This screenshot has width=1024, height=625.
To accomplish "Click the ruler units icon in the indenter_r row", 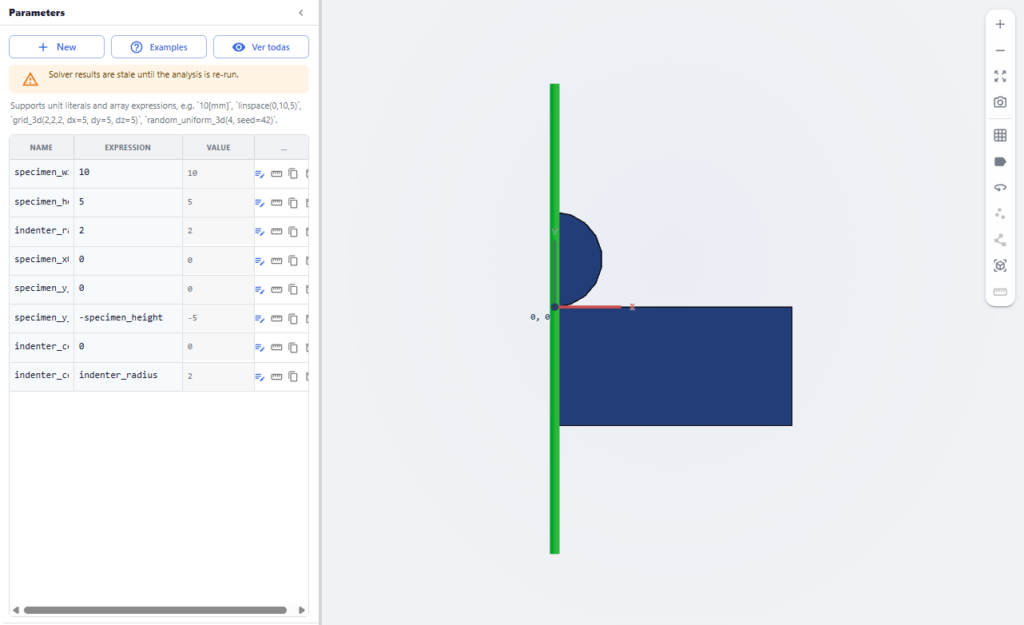I will [276, 231].
